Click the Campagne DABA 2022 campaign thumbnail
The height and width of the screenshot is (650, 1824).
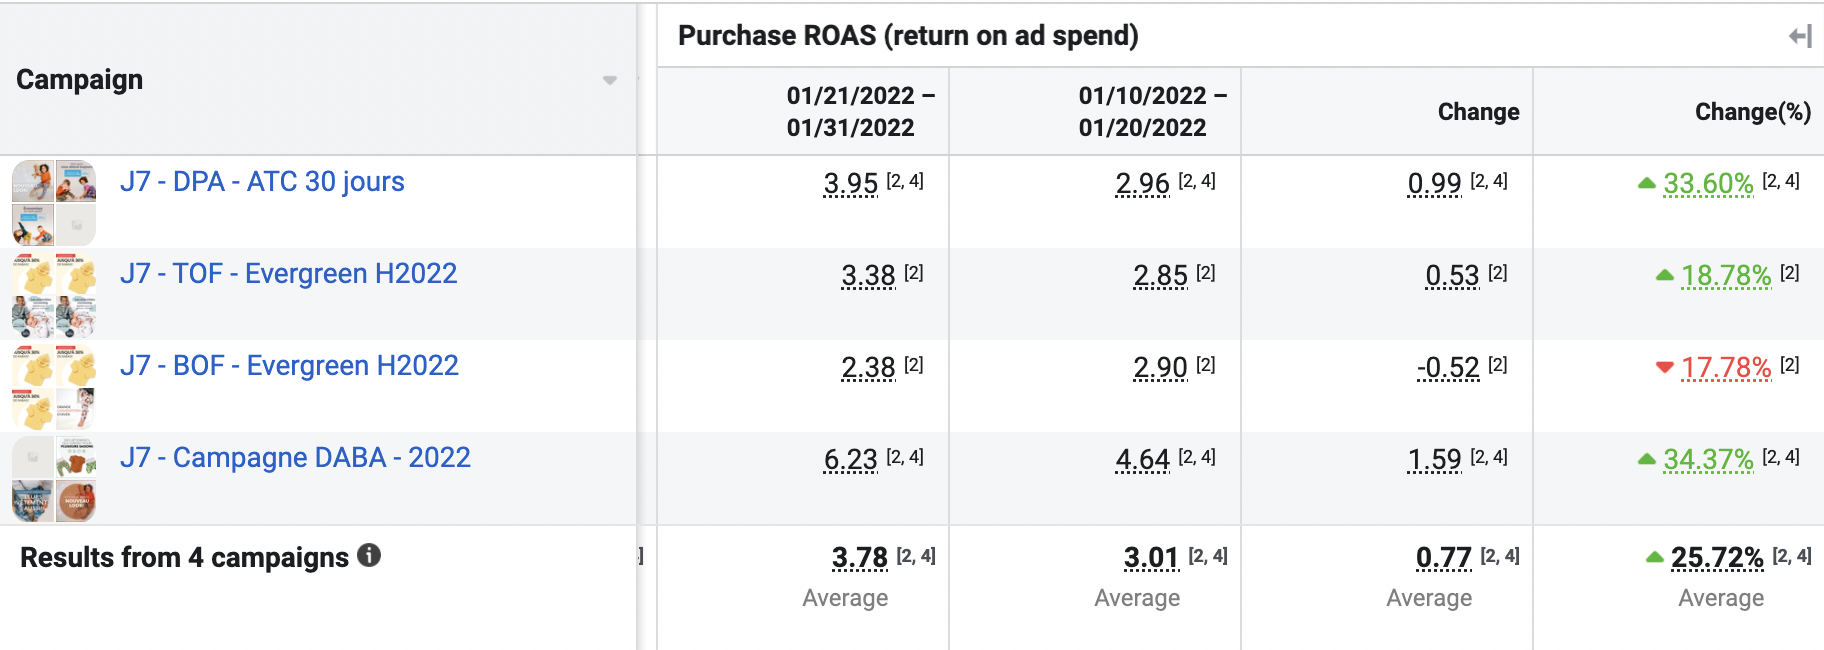(x=54, y=478)
